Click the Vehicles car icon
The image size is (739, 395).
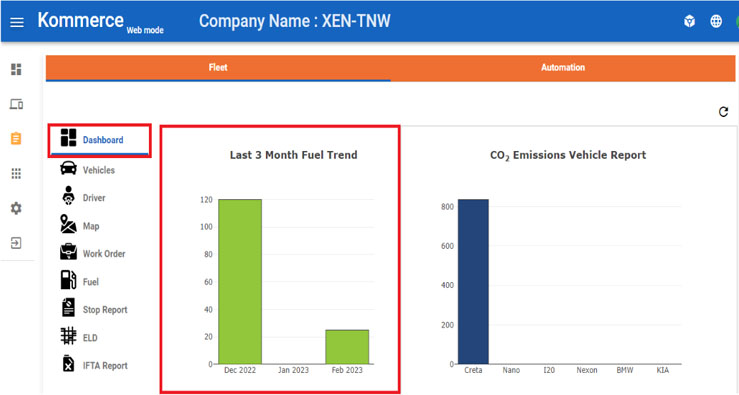point(68,168)
